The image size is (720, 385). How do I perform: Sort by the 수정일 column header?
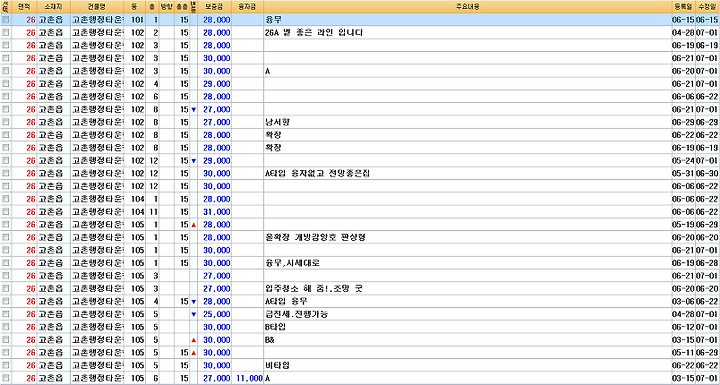pyautogui.click(x=708, y=7)
